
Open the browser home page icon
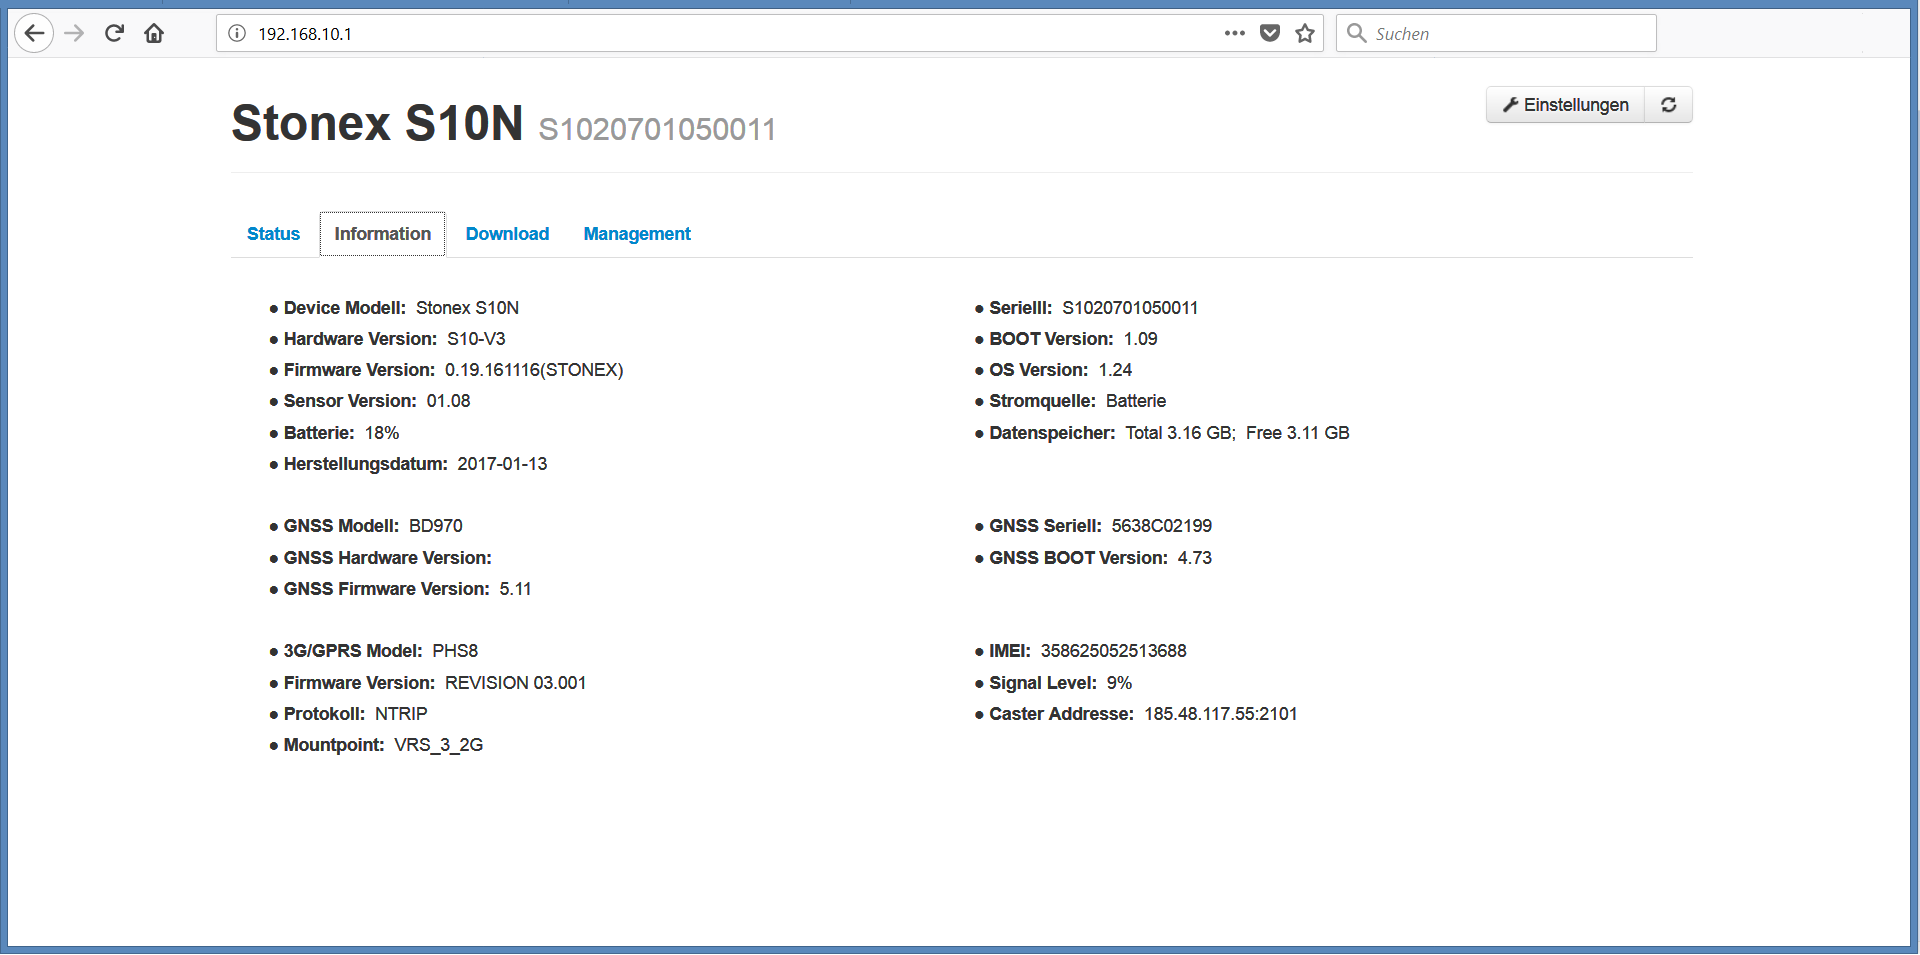(x=154, y=34)
